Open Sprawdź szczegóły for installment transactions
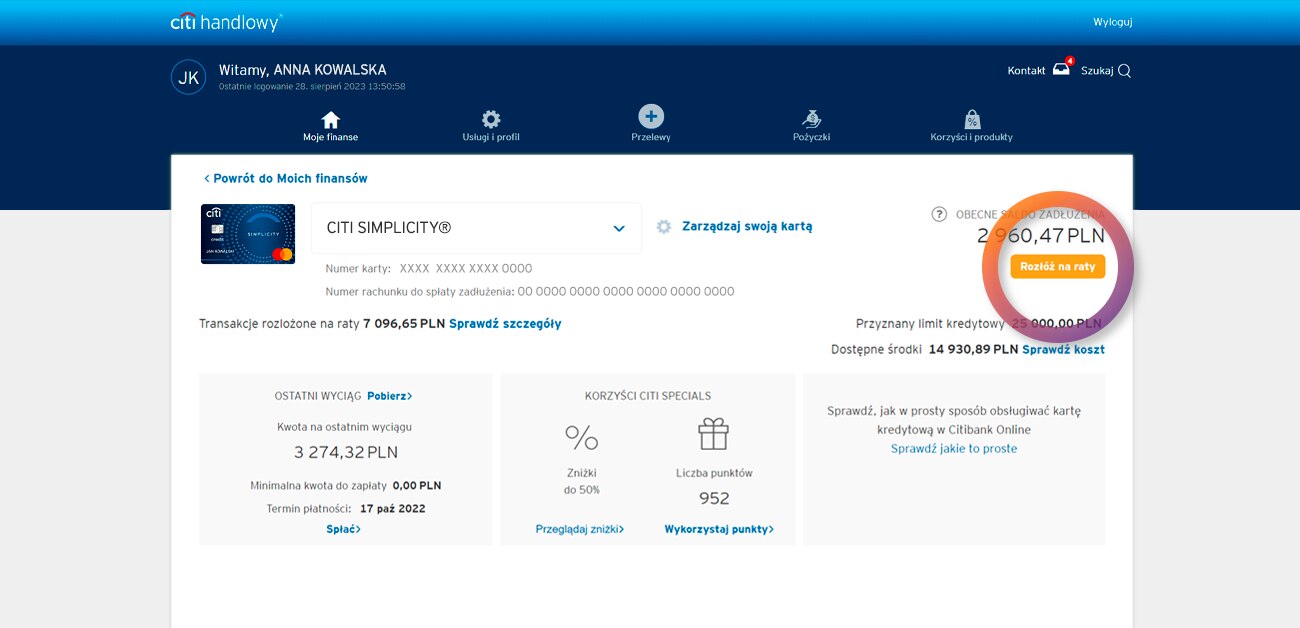Viewport: 1300px width, 628px height. coord(505,324)
